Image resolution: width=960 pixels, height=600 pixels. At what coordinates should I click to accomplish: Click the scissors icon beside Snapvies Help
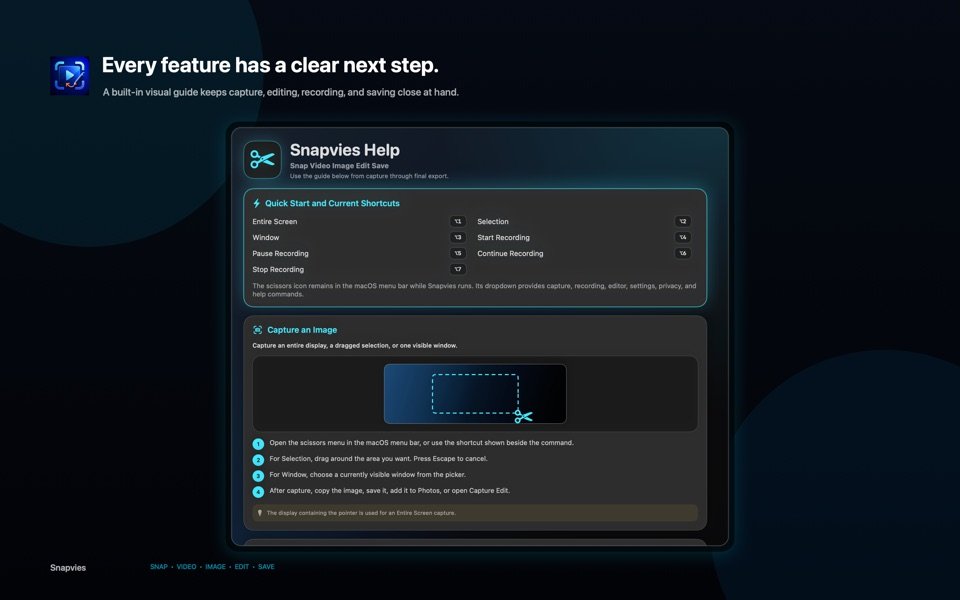263,160
